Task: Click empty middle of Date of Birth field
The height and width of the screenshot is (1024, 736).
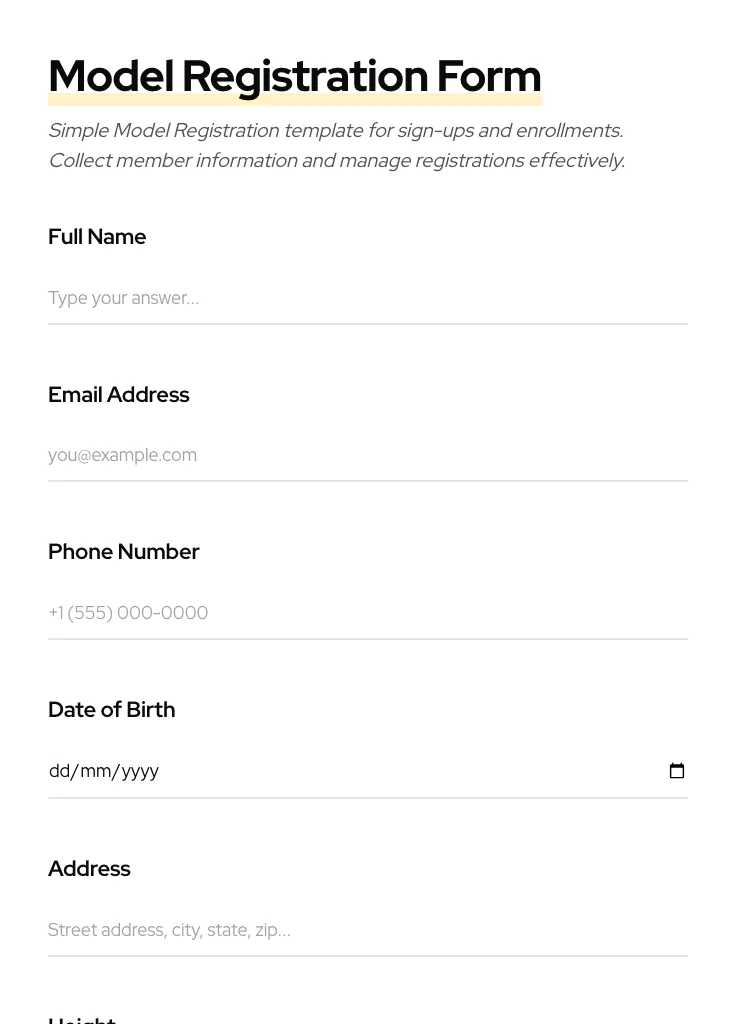Action: tap(400, 771)
